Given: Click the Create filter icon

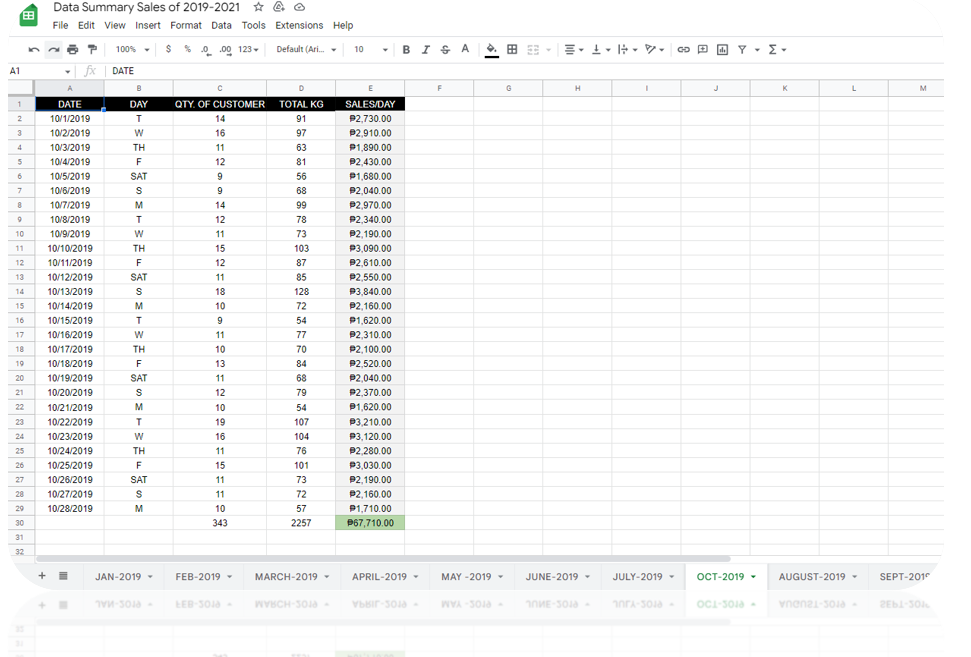Looking at the screenshot, I should coord(742,50).
